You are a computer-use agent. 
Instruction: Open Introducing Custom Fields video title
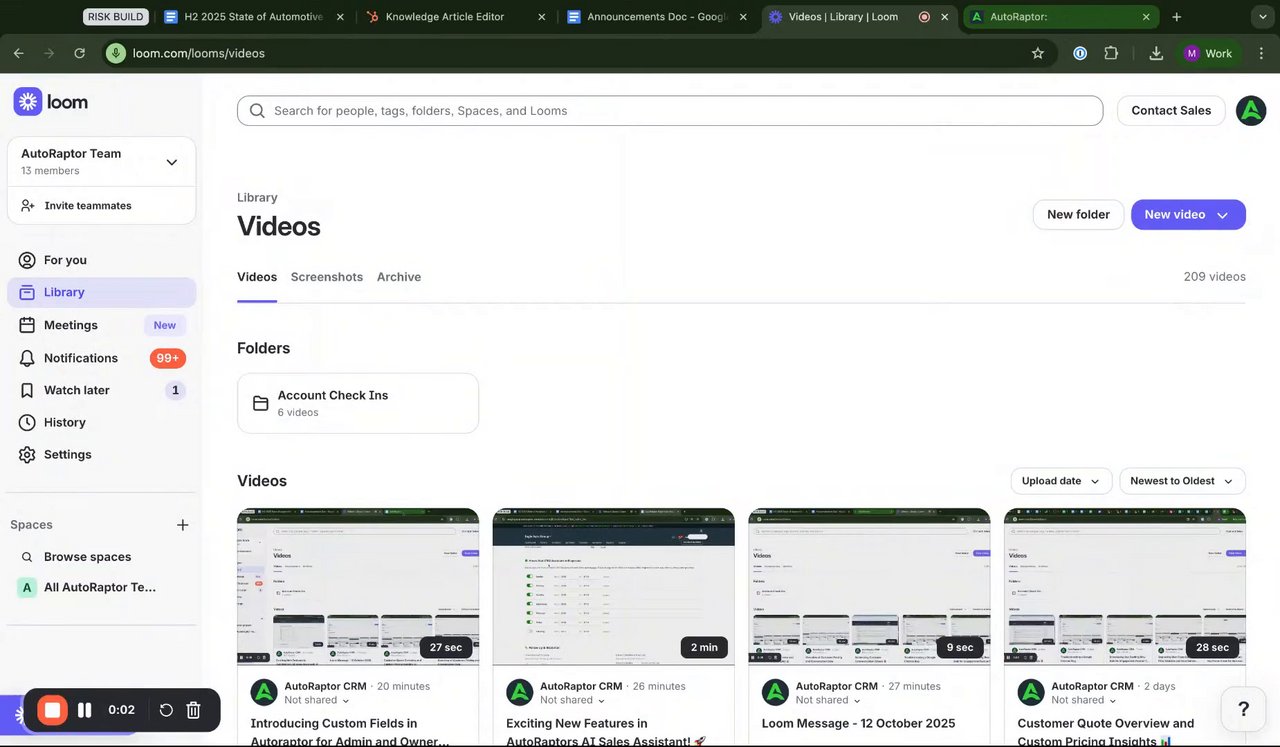pyautogui.click(x=350, y=732)
